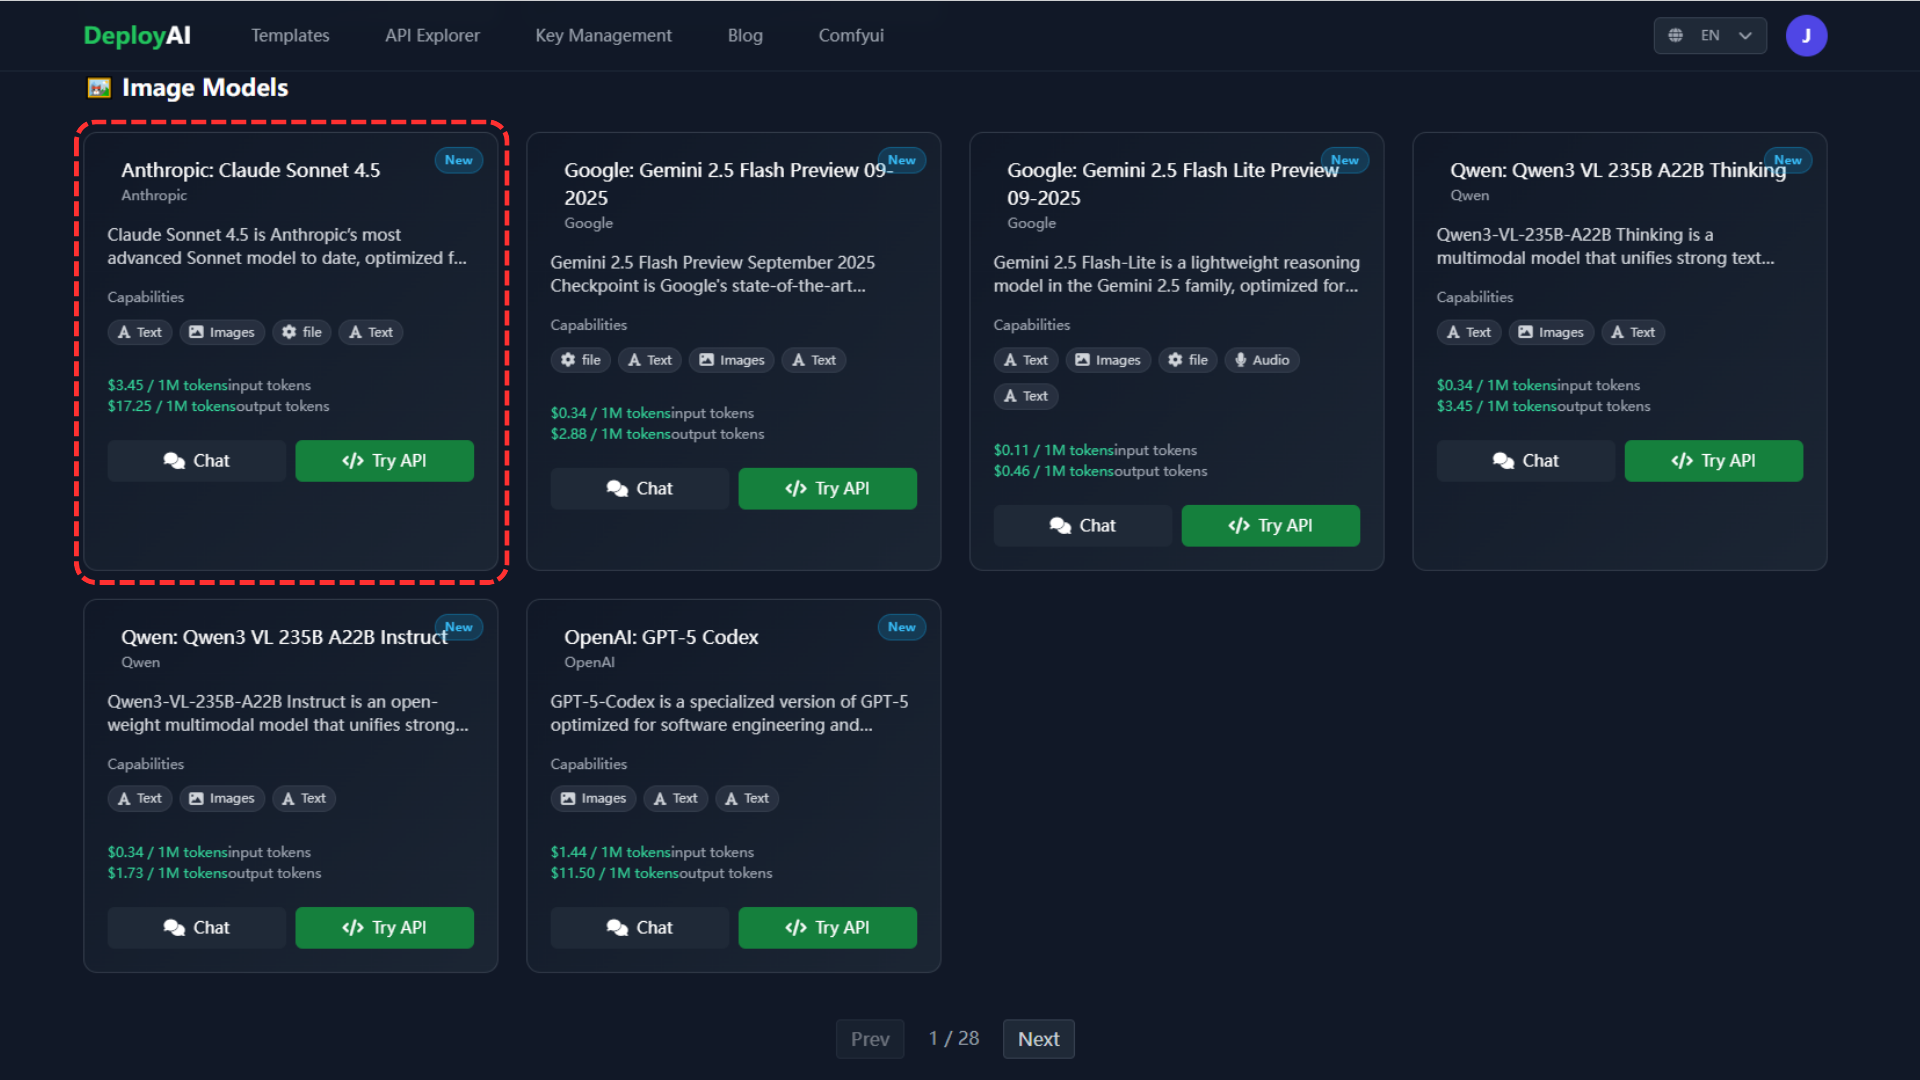Click the globe language icon
1920x1080 pixels.
click(x=1675, y=36)
